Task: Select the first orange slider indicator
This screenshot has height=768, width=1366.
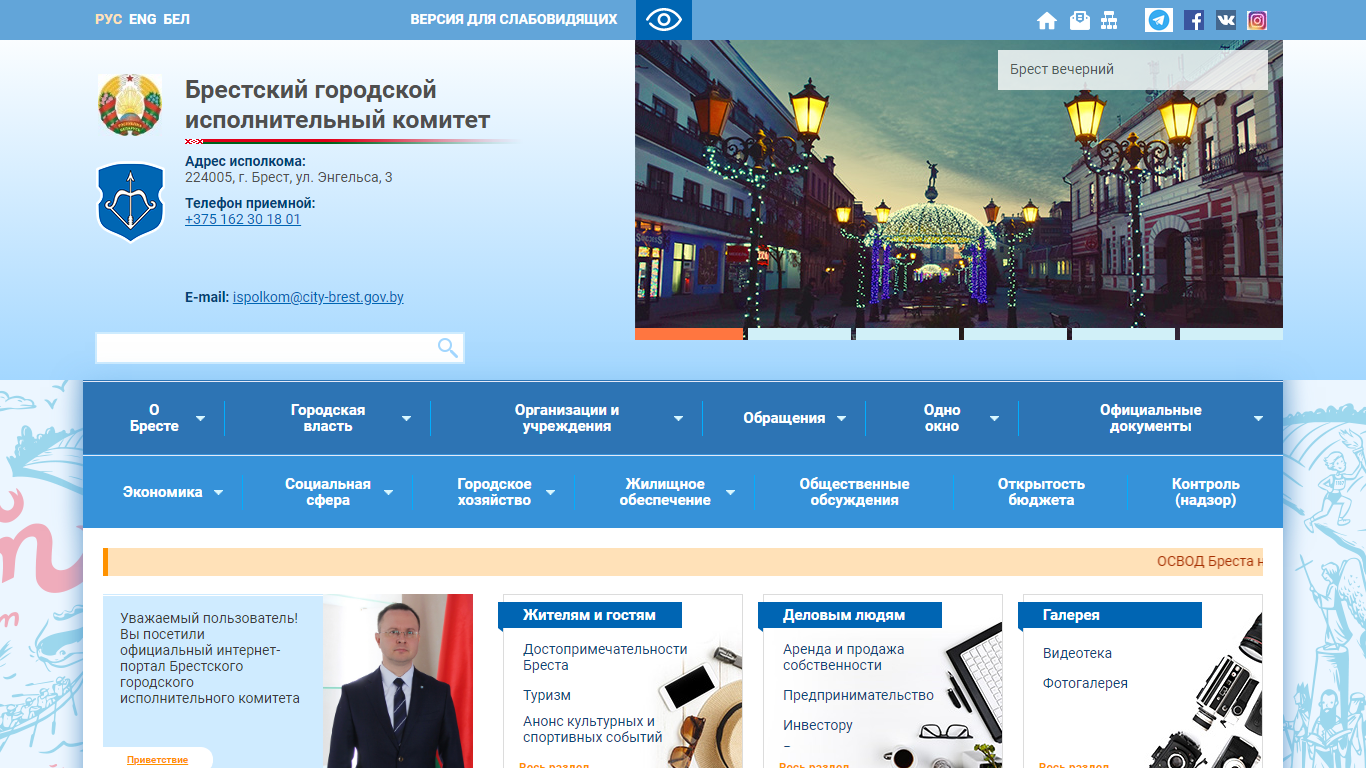Action: [x=689, y=334]
